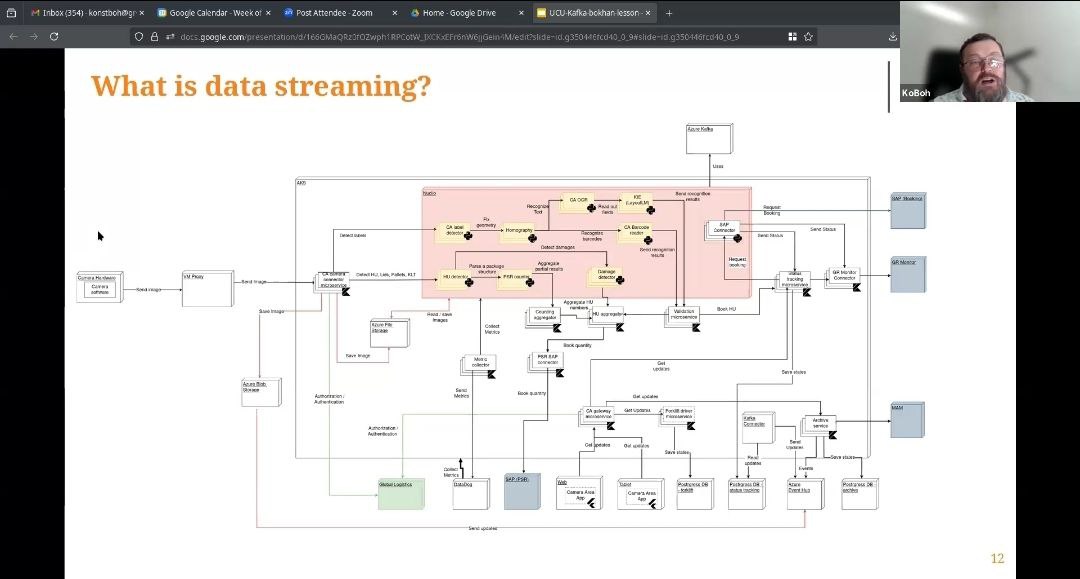Select the UCU-Kafka-bokhan-lesson tab
The width and height of the screenshot is (1080, 579).
594,12
